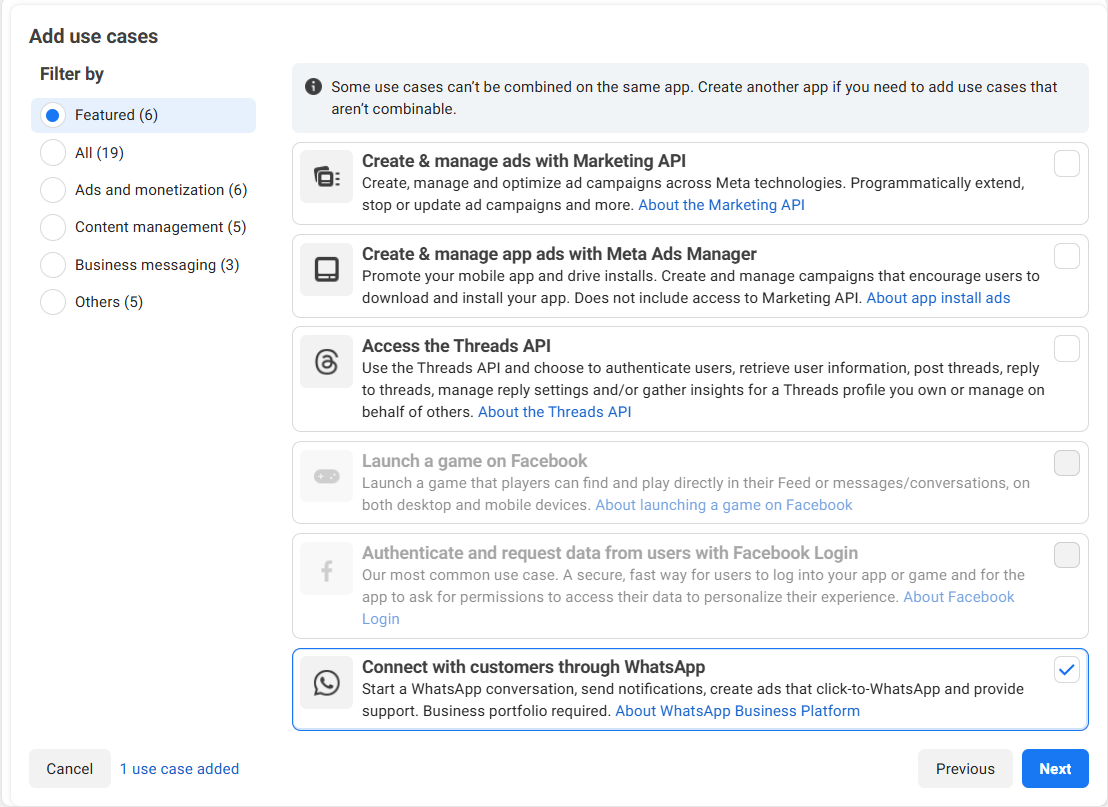Select the All (19) filter

coord(53,153)
